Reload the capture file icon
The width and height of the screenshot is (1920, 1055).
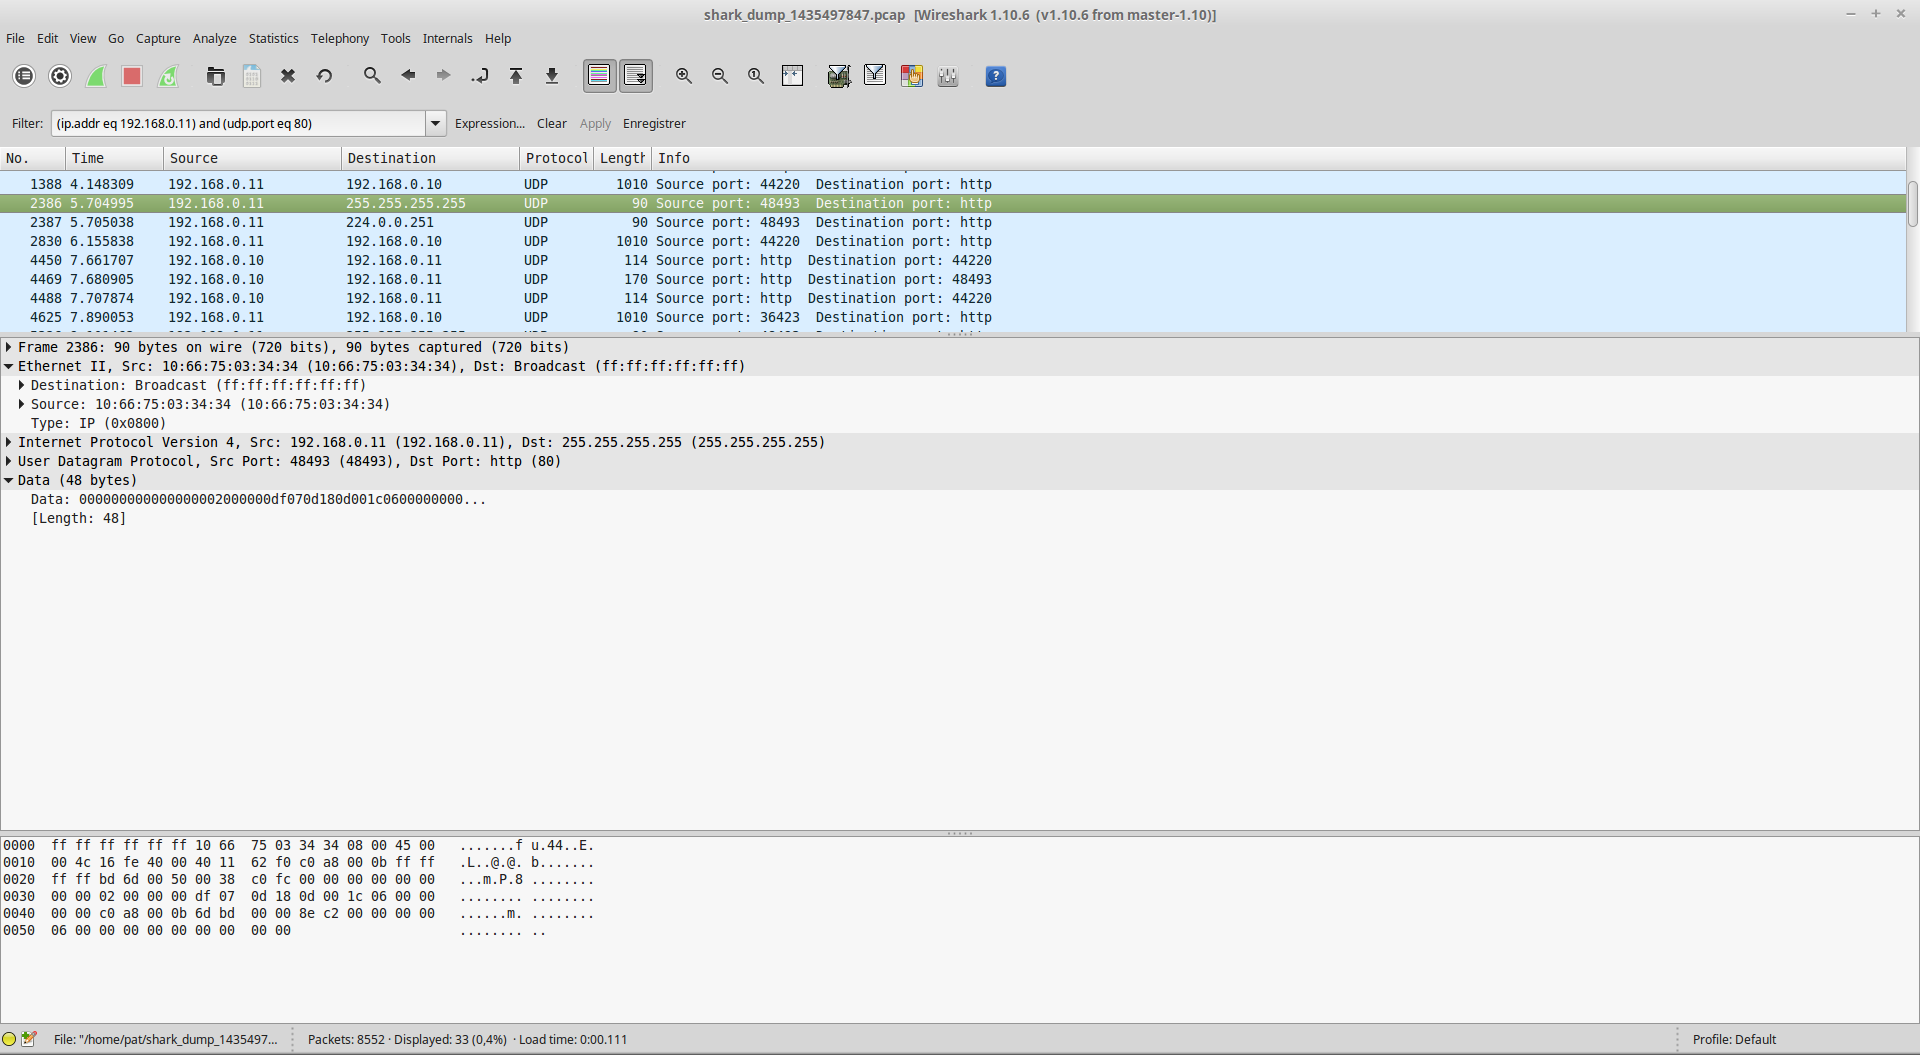coord(324,76)
